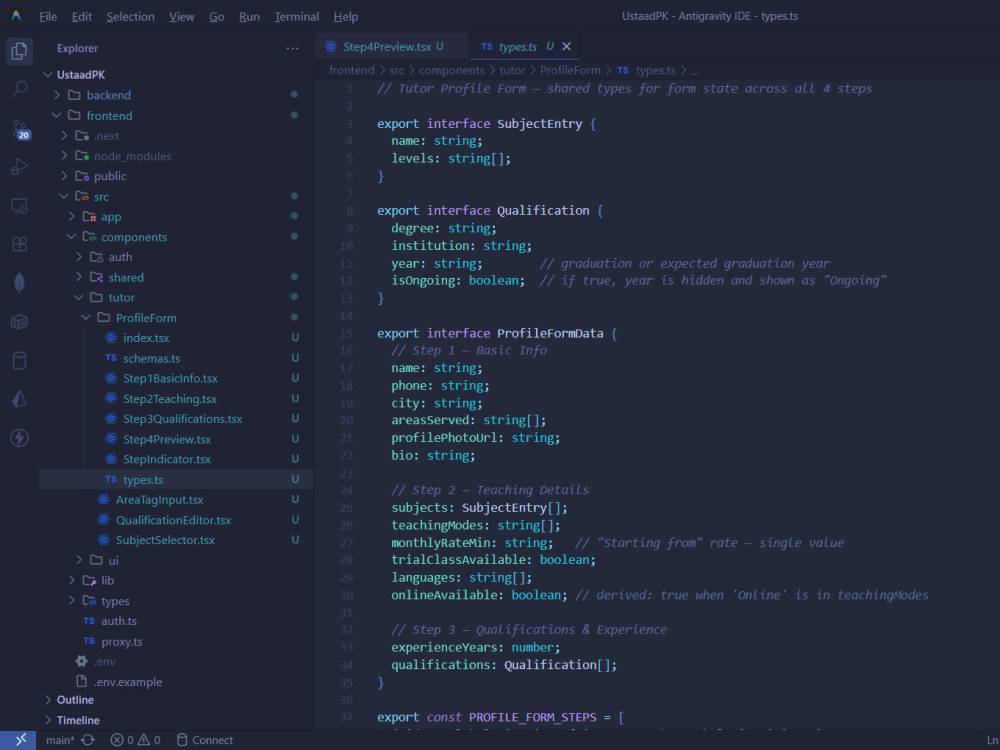
Task: Open the Search view in the activity bar
Action: (x=19, y=89)
